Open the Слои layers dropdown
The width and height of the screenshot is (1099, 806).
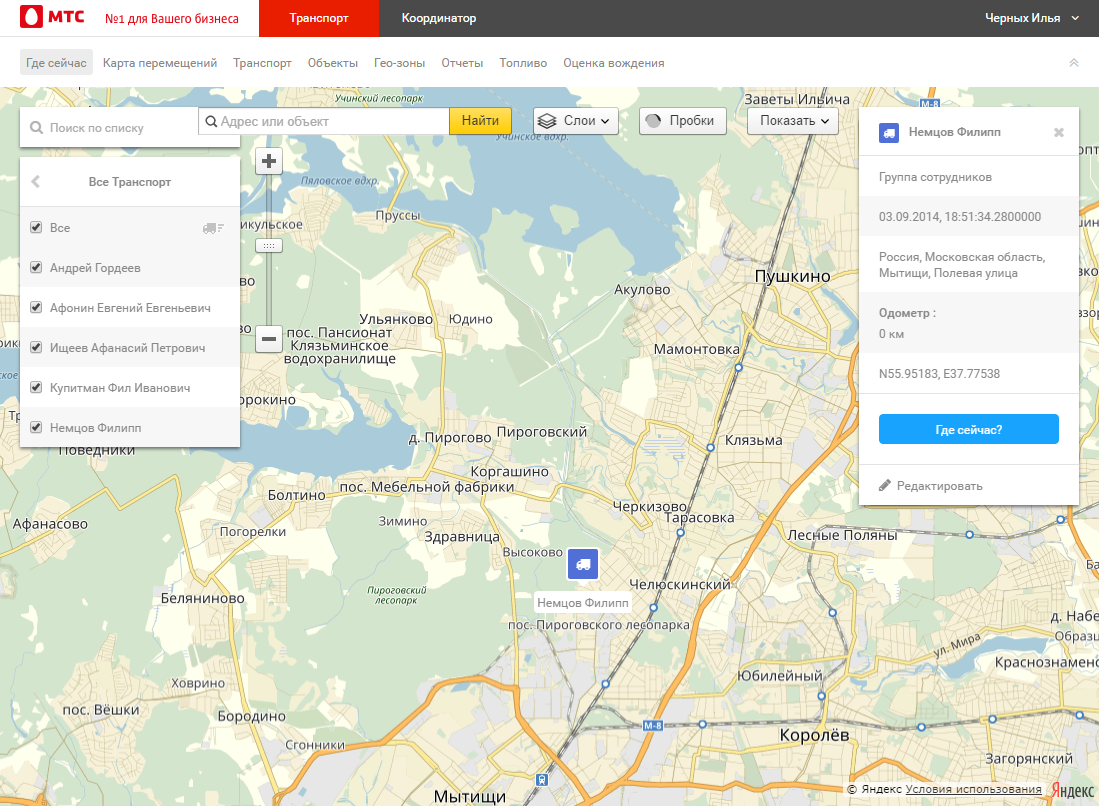[x=575, y=121]
